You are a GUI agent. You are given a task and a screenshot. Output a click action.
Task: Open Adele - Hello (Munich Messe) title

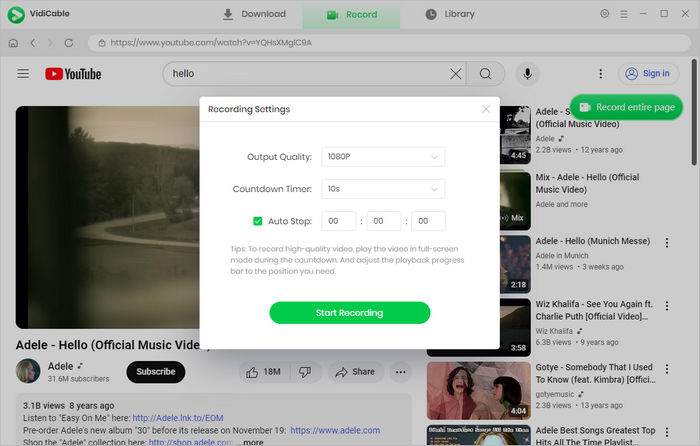click(x=593, y=241)
